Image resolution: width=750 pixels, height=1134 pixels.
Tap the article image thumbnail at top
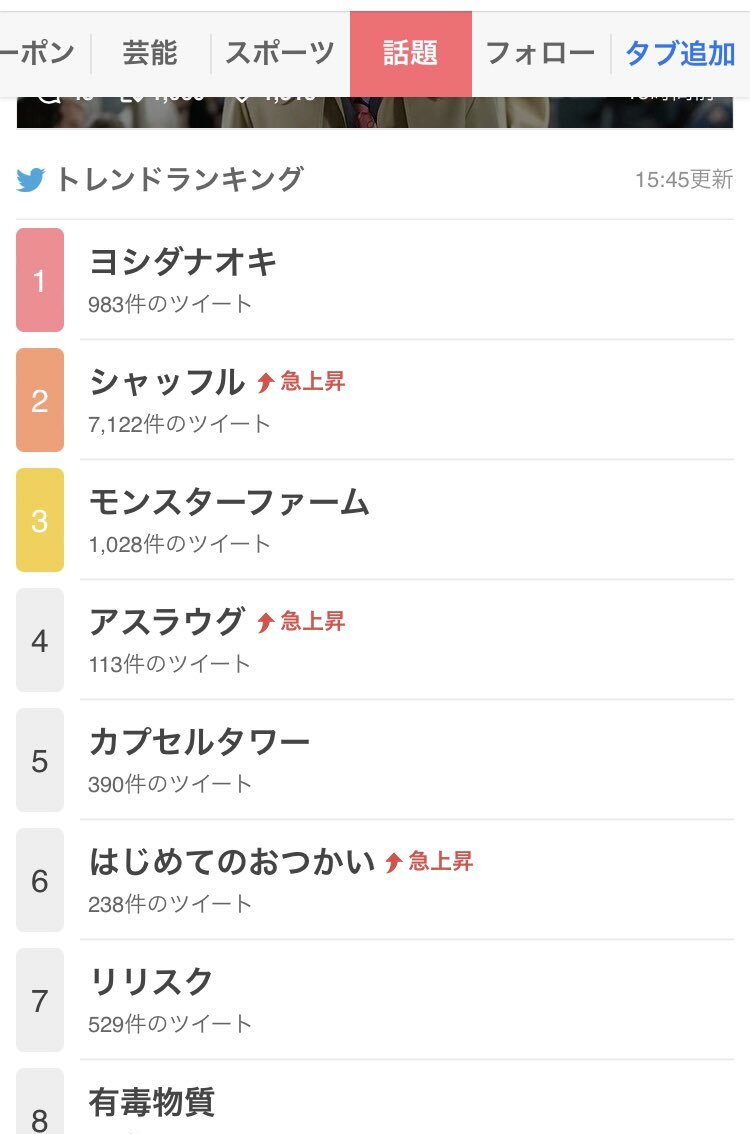375,112
